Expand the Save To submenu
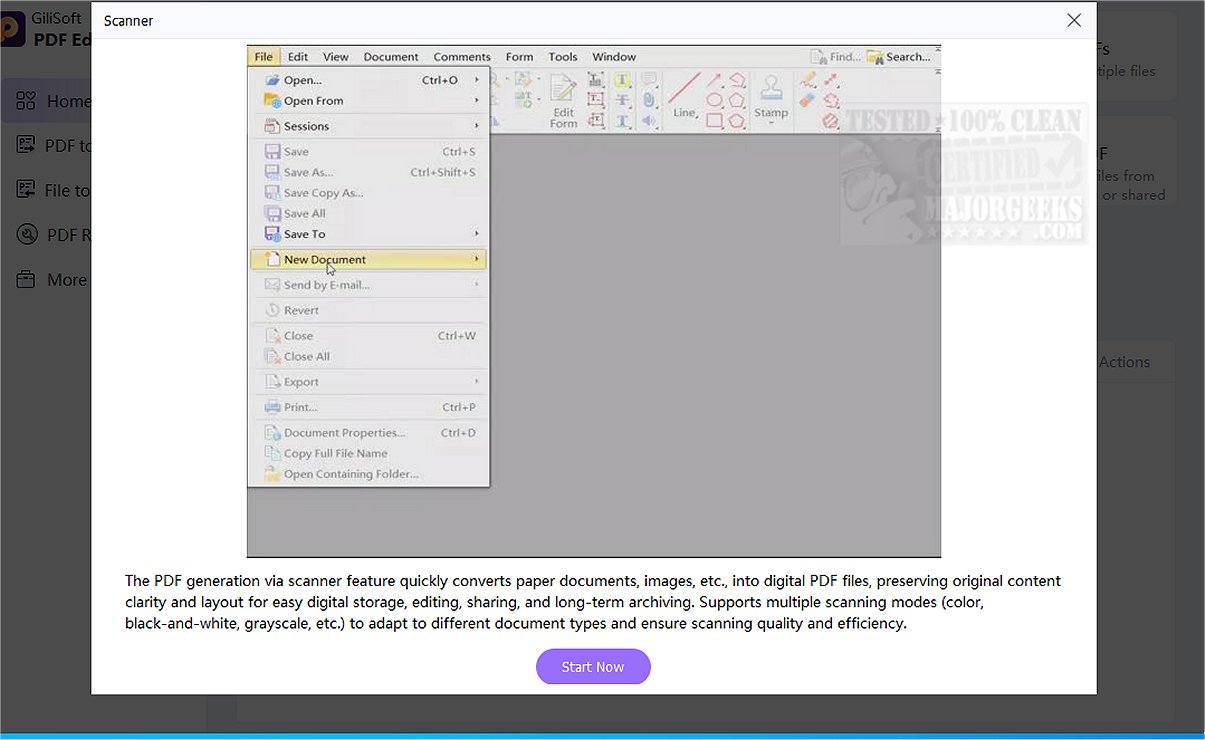 pyautogui.click(x=368, y=234)
